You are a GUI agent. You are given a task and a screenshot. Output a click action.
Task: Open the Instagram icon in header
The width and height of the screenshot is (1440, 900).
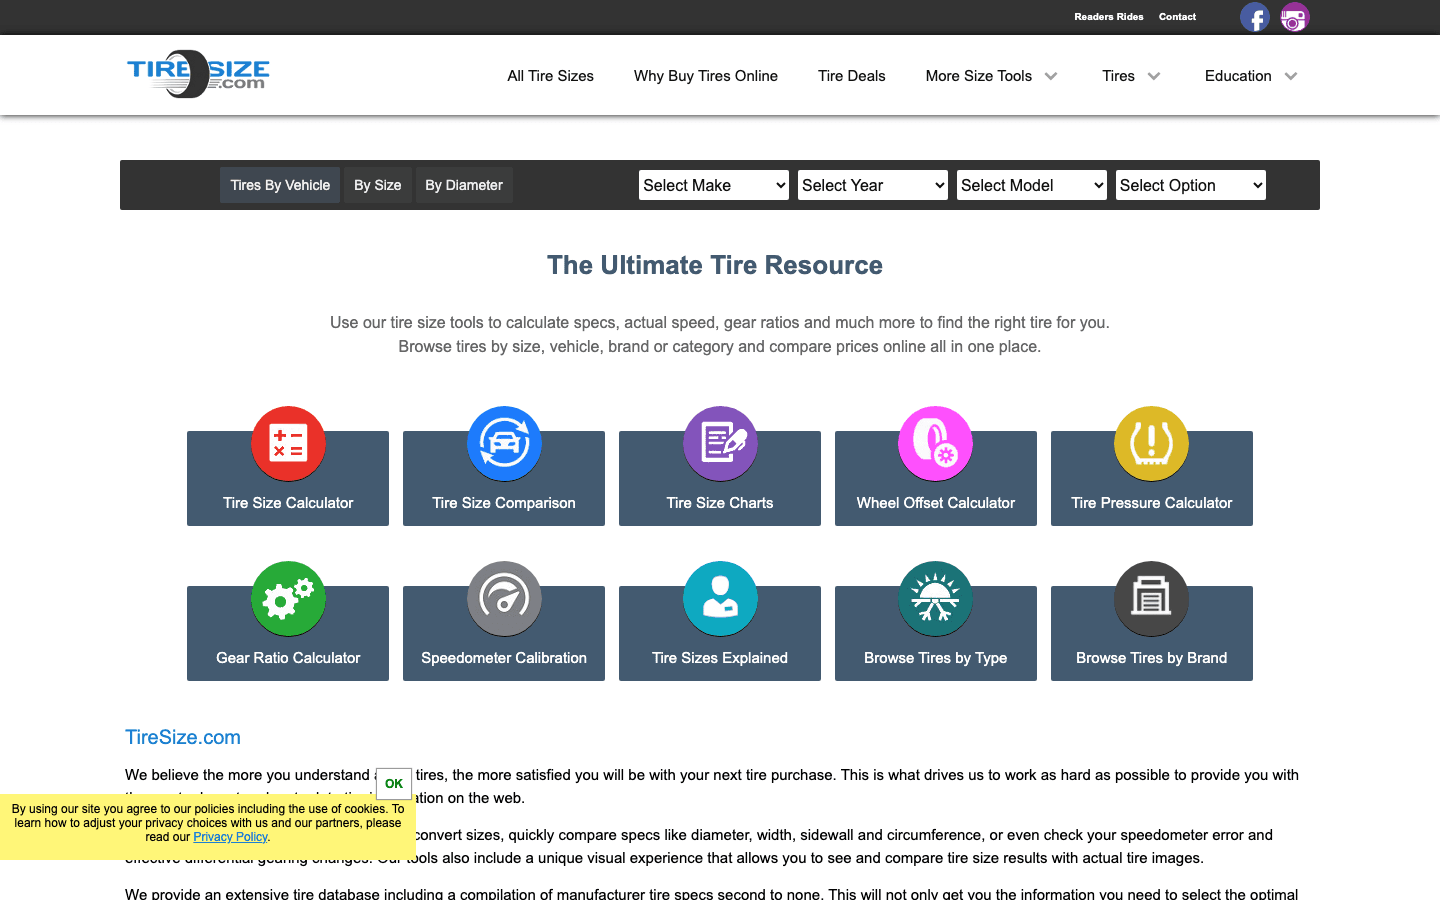[1295, 17]
